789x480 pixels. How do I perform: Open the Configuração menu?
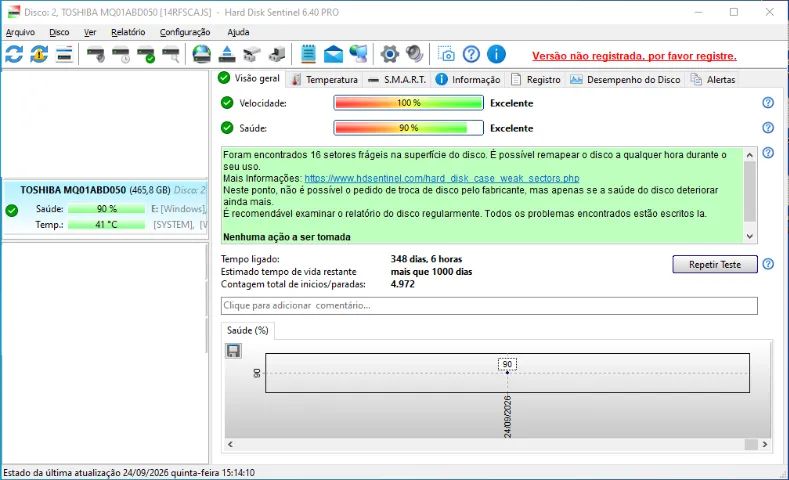tap(185, 32)
